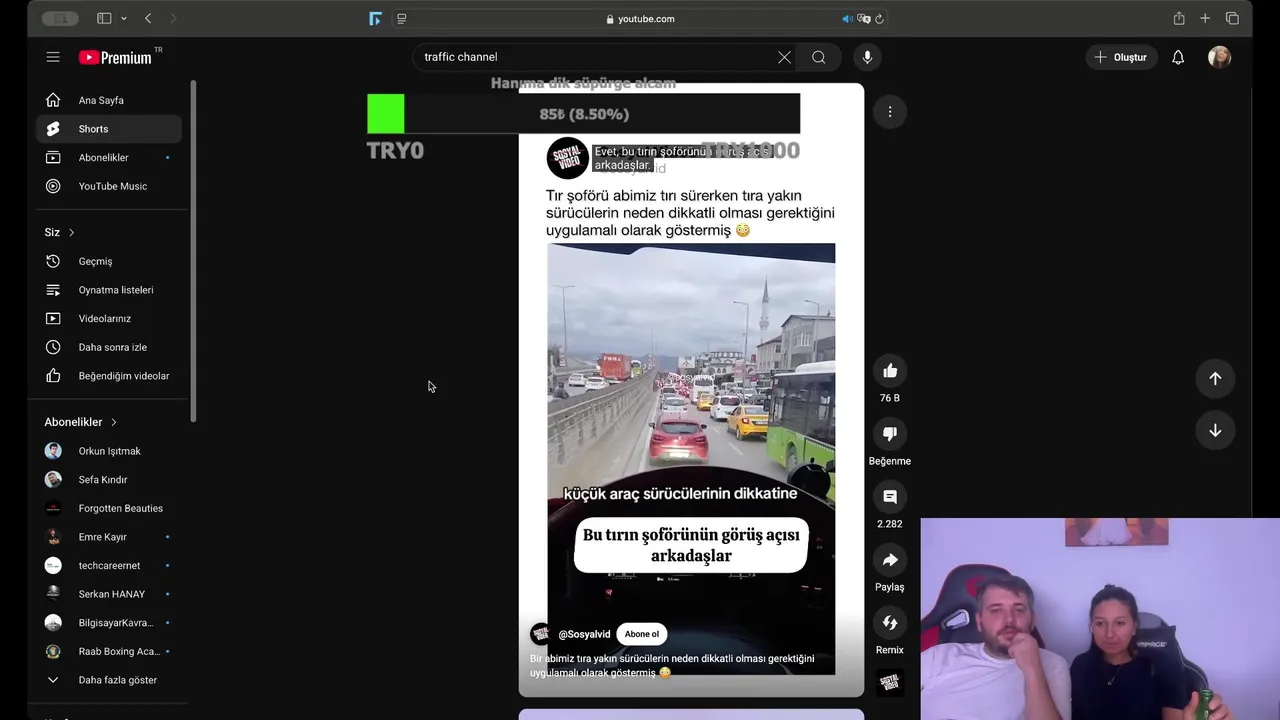
Task: Open Videolarınız in the sidebar
Action: (x=109, y=318)
